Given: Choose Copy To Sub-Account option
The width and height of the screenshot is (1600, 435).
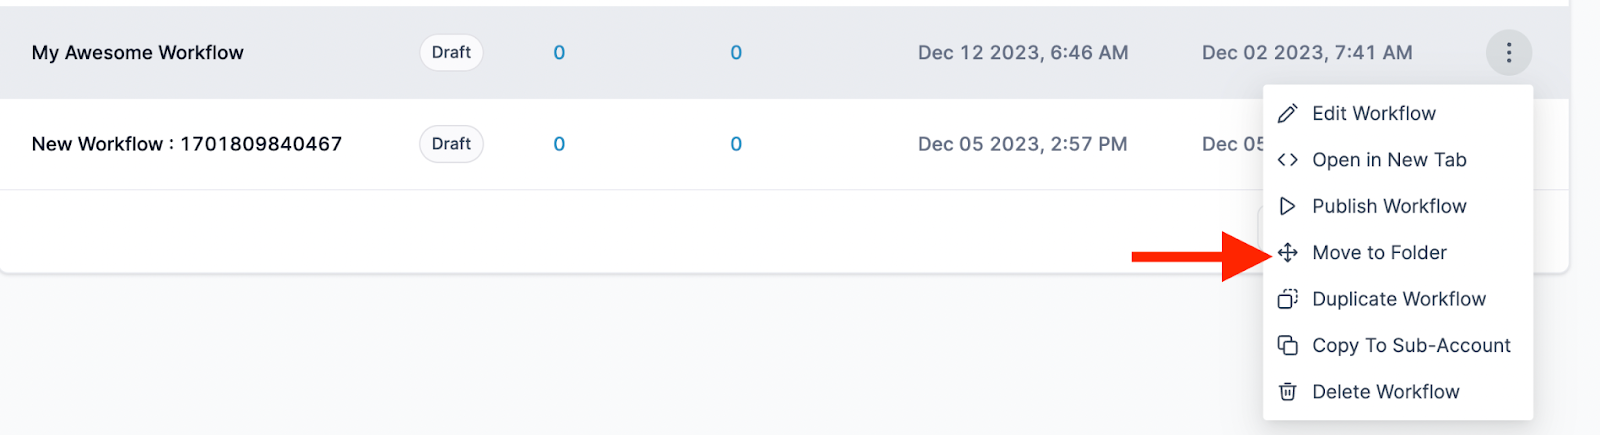Looking at the screenshot, I should [x=1411, y=345].
